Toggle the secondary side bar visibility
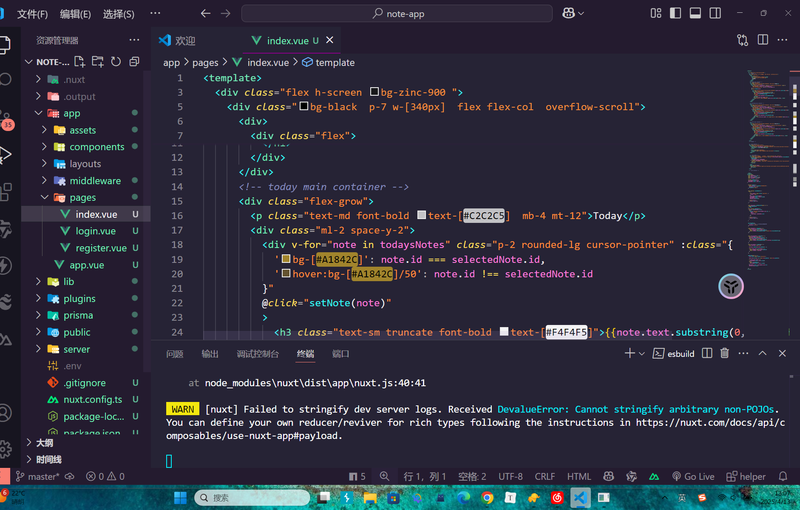Image resolution: width=800 pixels, height=510 pixels. pos(715,13)
